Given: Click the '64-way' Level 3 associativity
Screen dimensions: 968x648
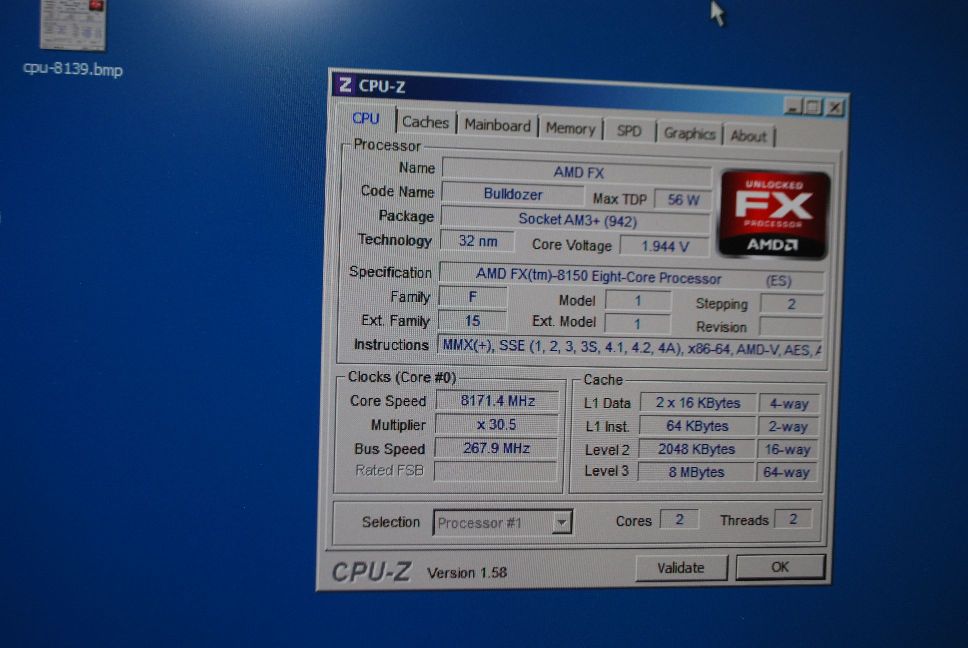Looking at the screenshot, I should [786, 473].
